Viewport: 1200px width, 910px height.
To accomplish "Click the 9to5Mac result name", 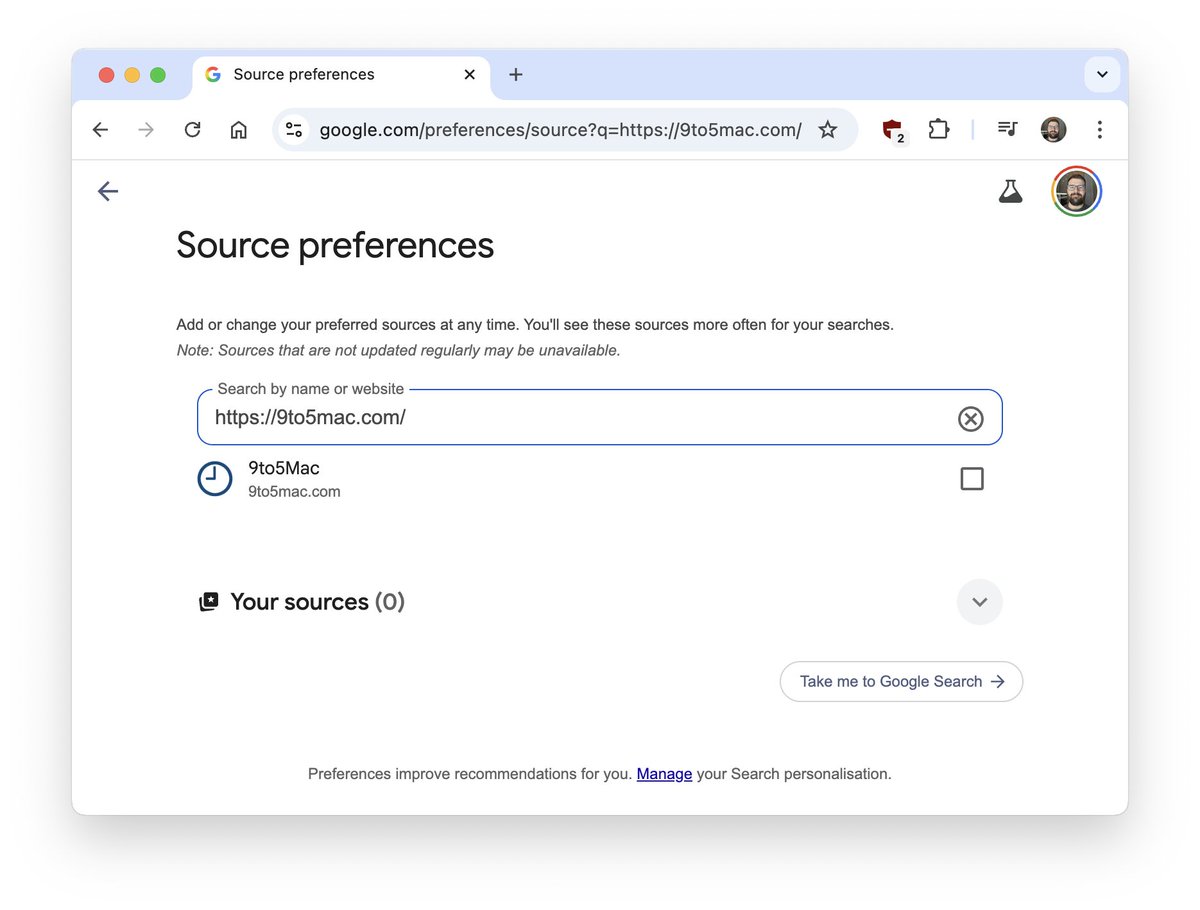I will (x=284, y=468).
